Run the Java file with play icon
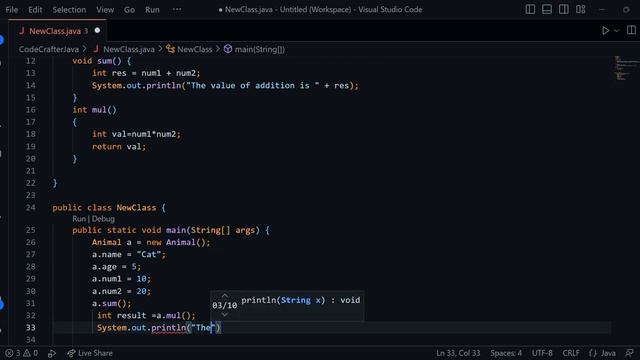This screenshot has height=360, width=640. coord(606,31)
